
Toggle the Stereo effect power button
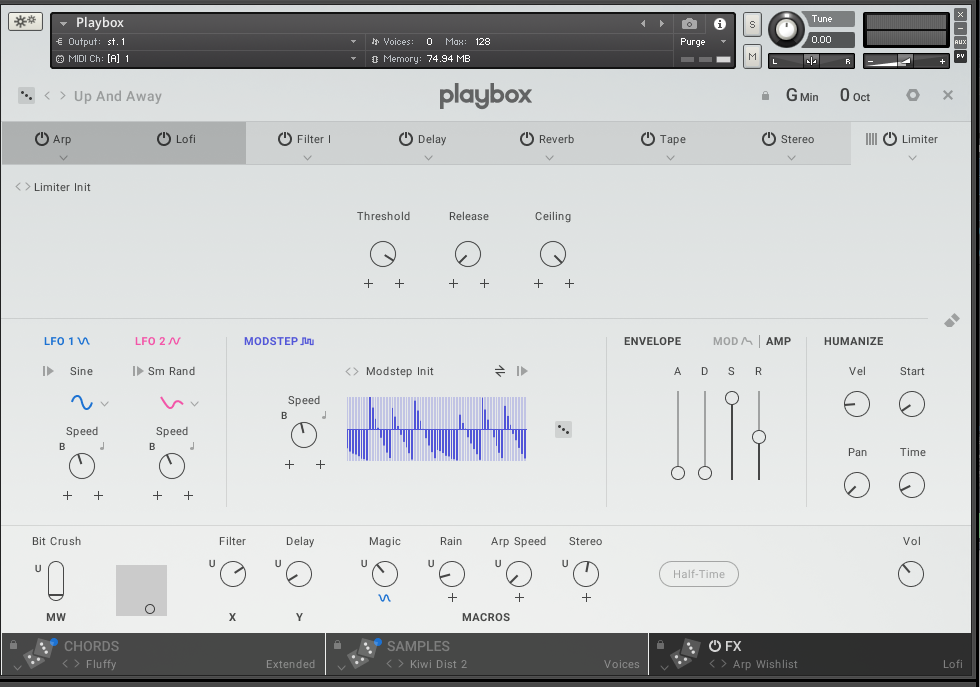pyautogui.click(x=769, y=139)
